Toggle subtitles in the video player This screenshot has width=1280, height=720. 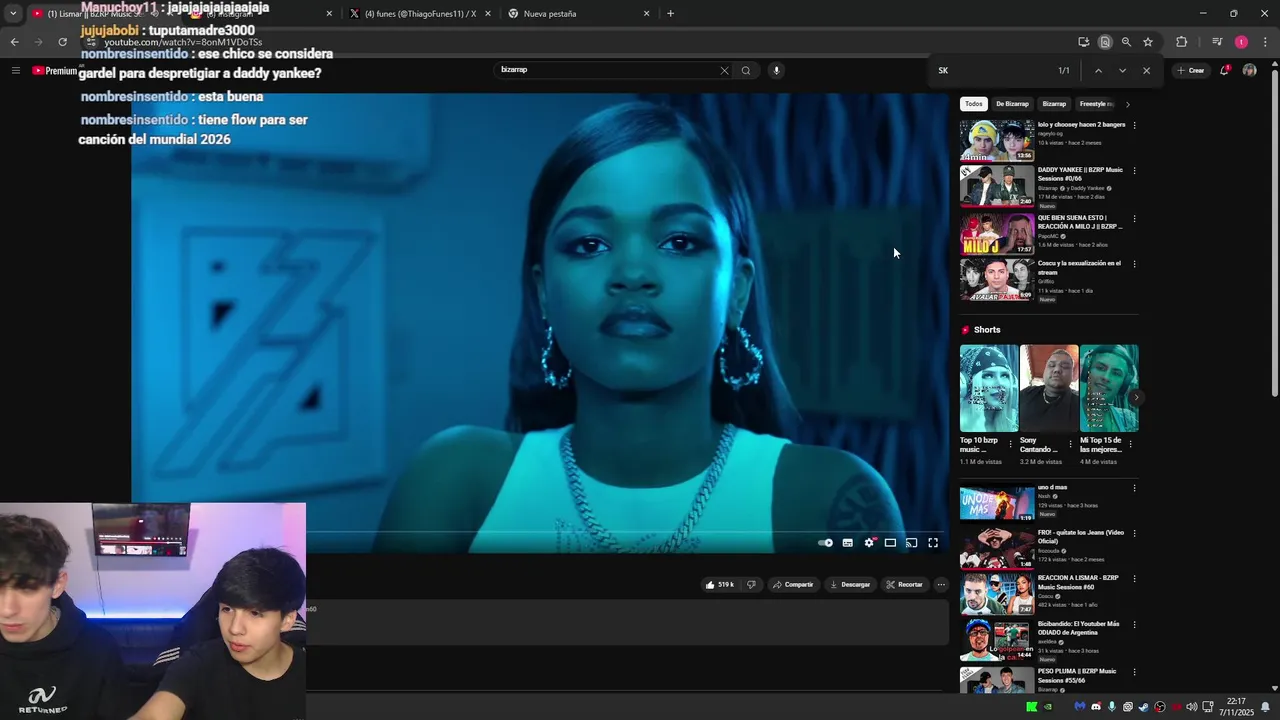(x=848, y=543)
